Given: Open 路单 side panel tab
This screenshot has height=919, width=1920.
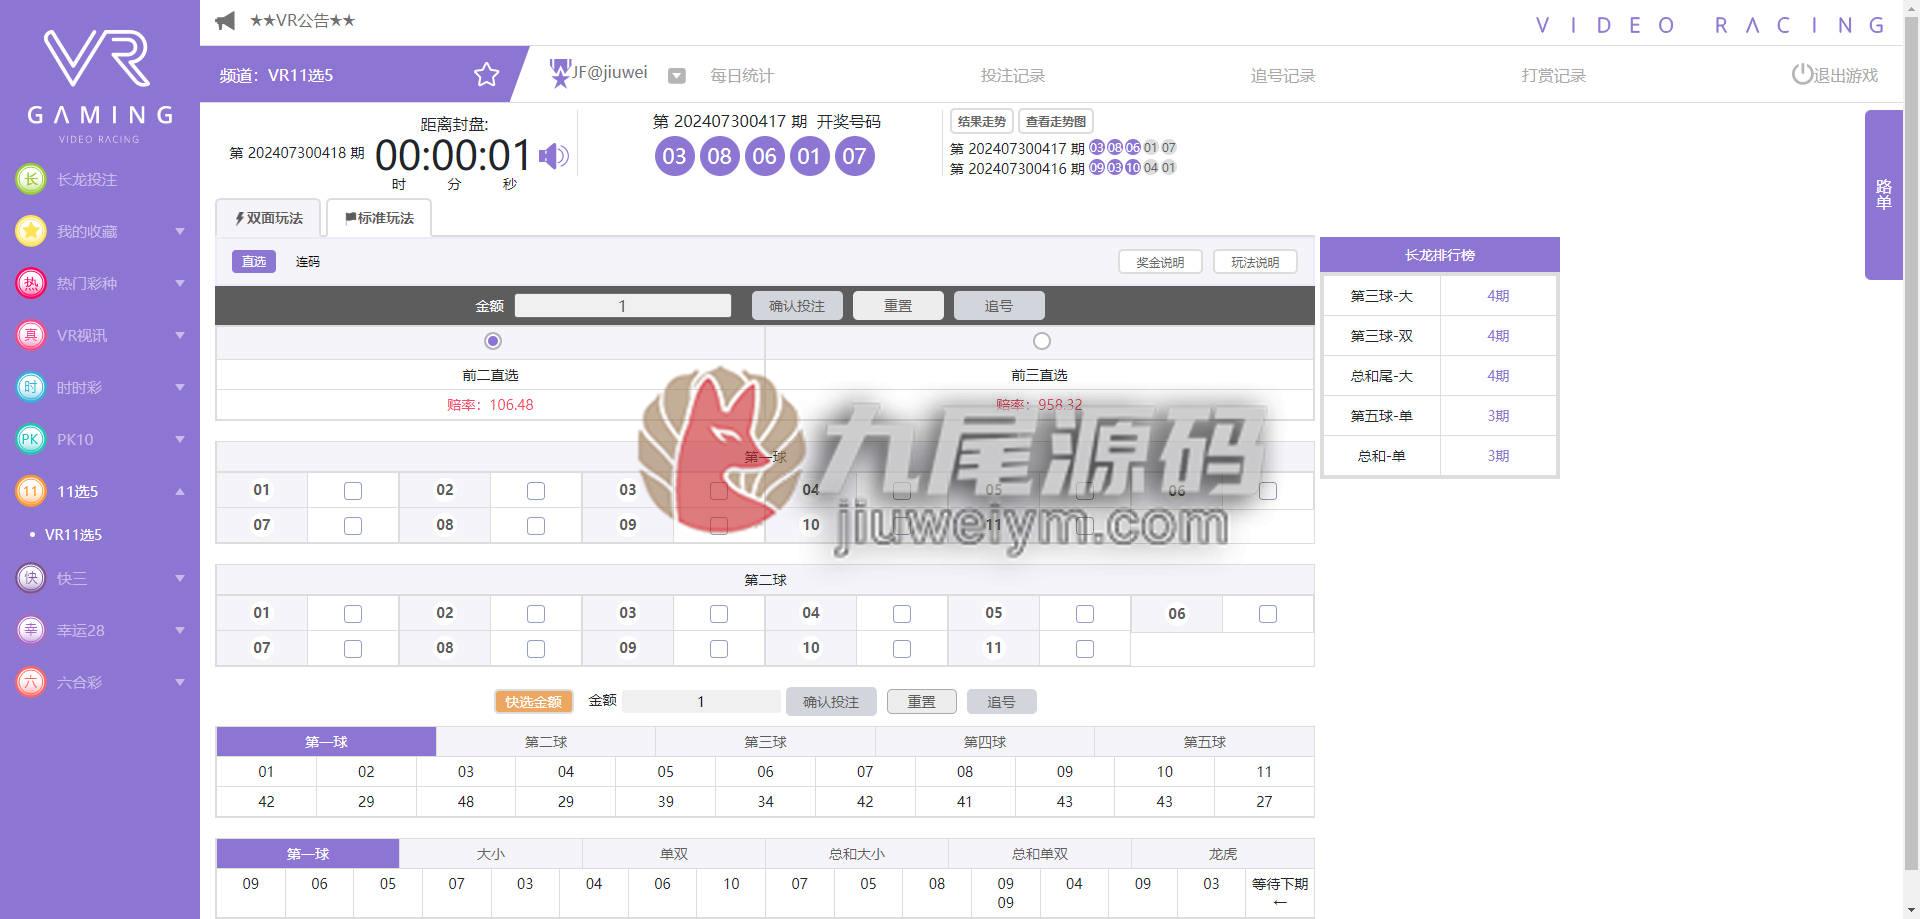Looking at the screenshot, I should point(1883,195).
